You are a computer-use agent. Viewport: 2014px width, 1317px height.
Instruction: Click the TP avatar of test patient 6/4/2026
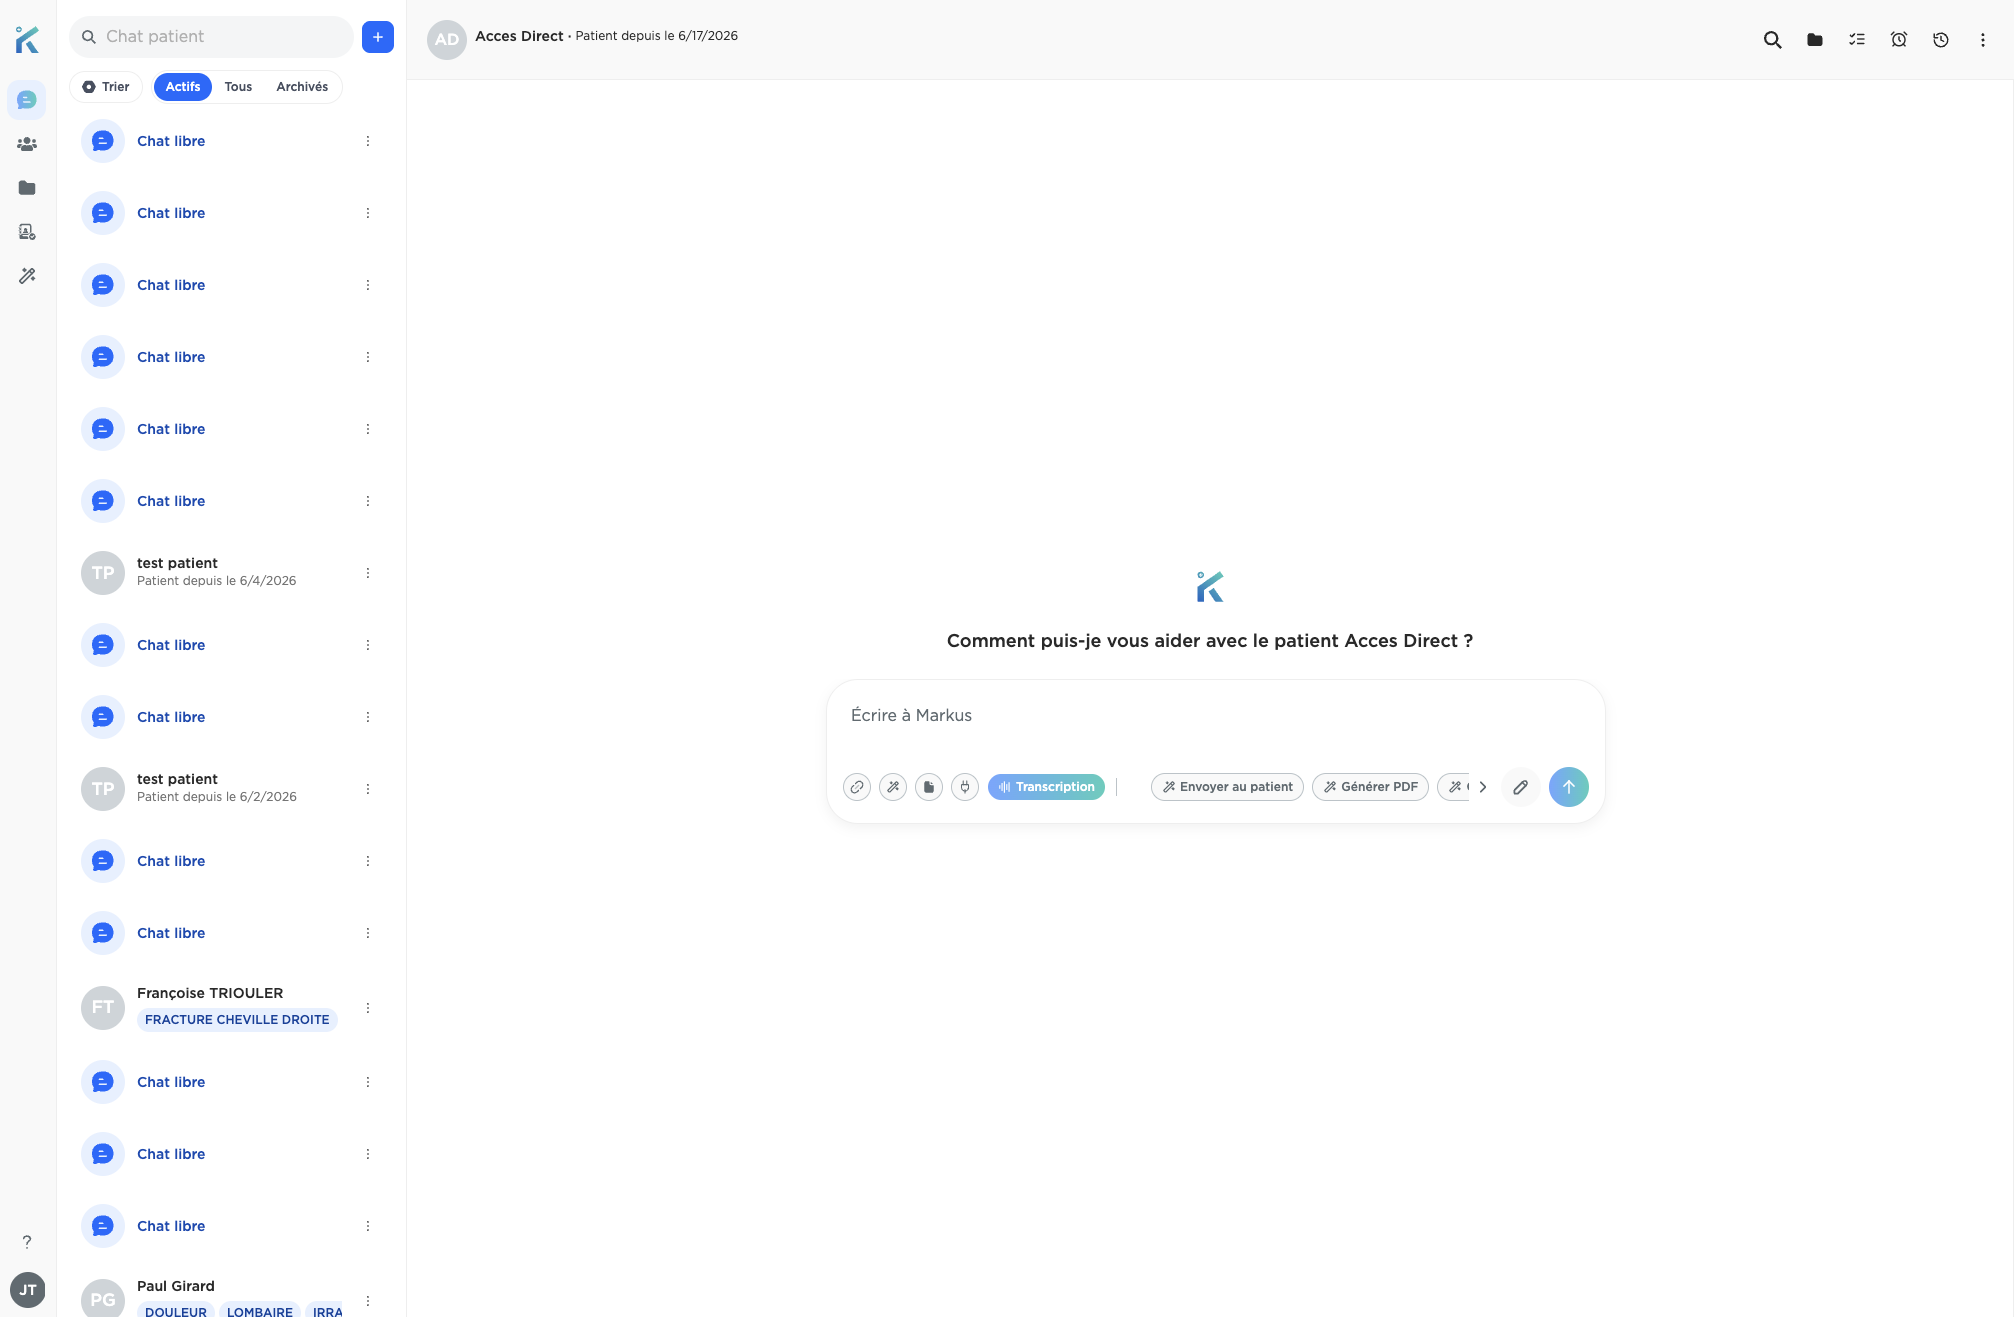coord(103,573)
